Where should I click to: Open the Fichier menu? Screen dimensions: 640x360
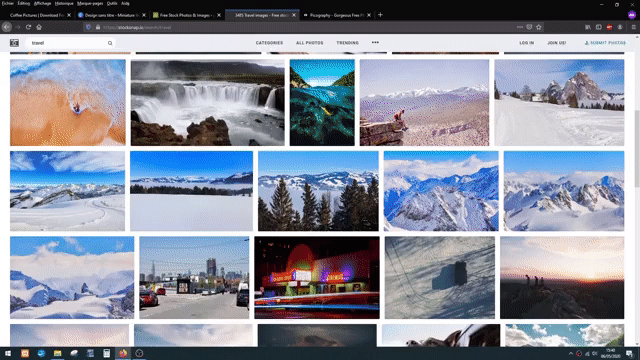click(7, 3)
